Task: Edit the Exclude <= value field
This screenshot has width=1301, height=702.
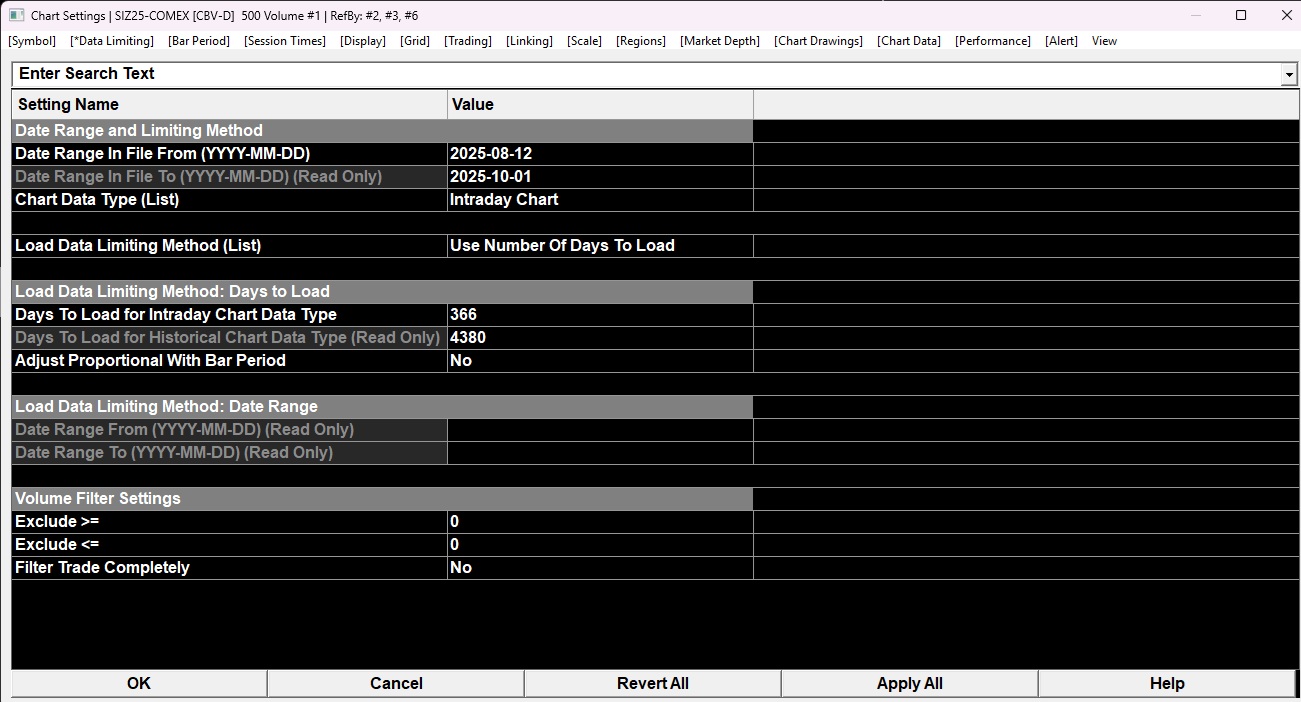Action: [x=600, y=545]
